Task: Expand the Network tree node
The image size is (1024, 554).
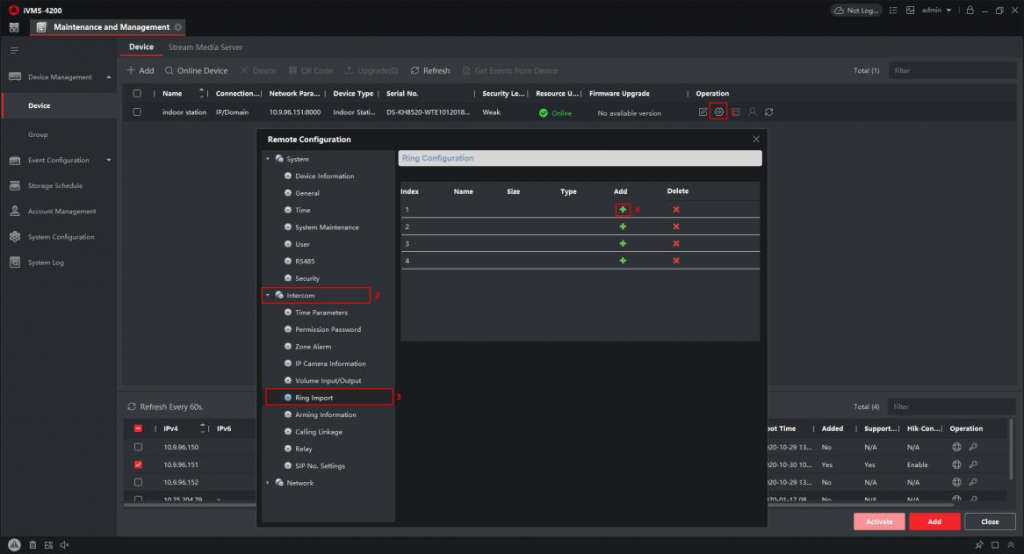Action: (x=268, y=483)
